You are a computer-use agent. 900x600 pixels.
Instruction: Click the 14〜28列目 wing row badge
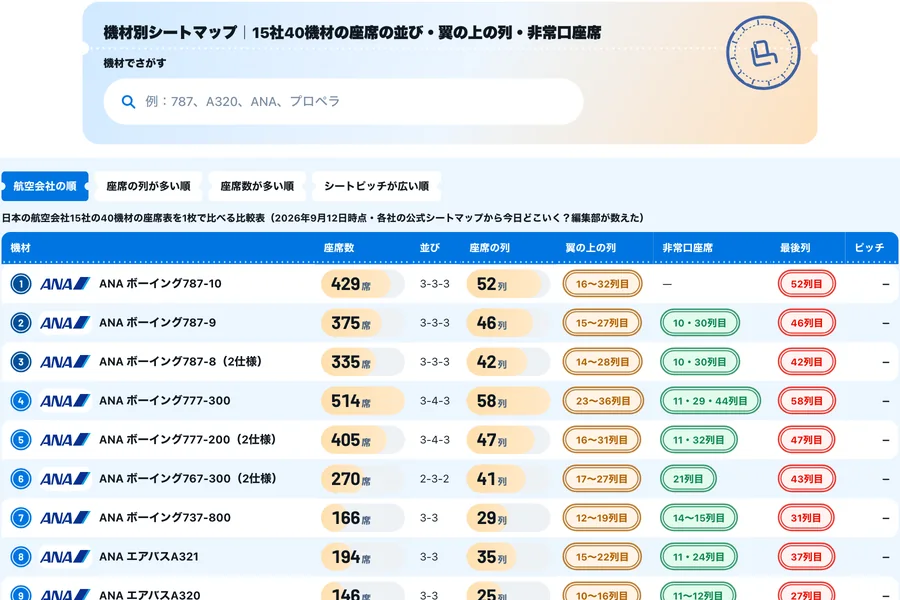click(602, 362)
